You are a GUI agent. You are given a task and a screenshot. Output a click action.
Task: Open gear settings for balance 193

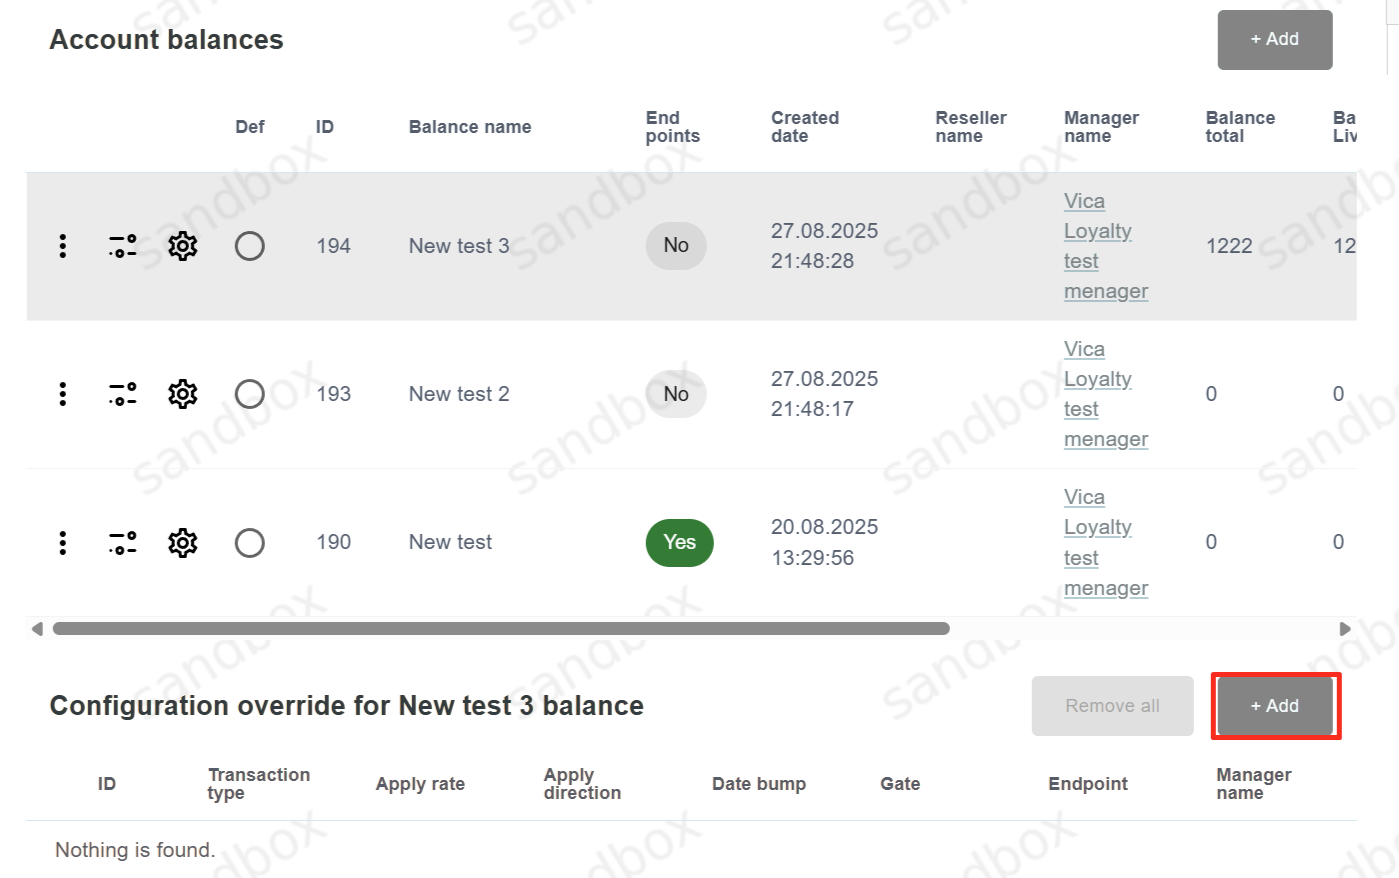(x=183, y=394)
